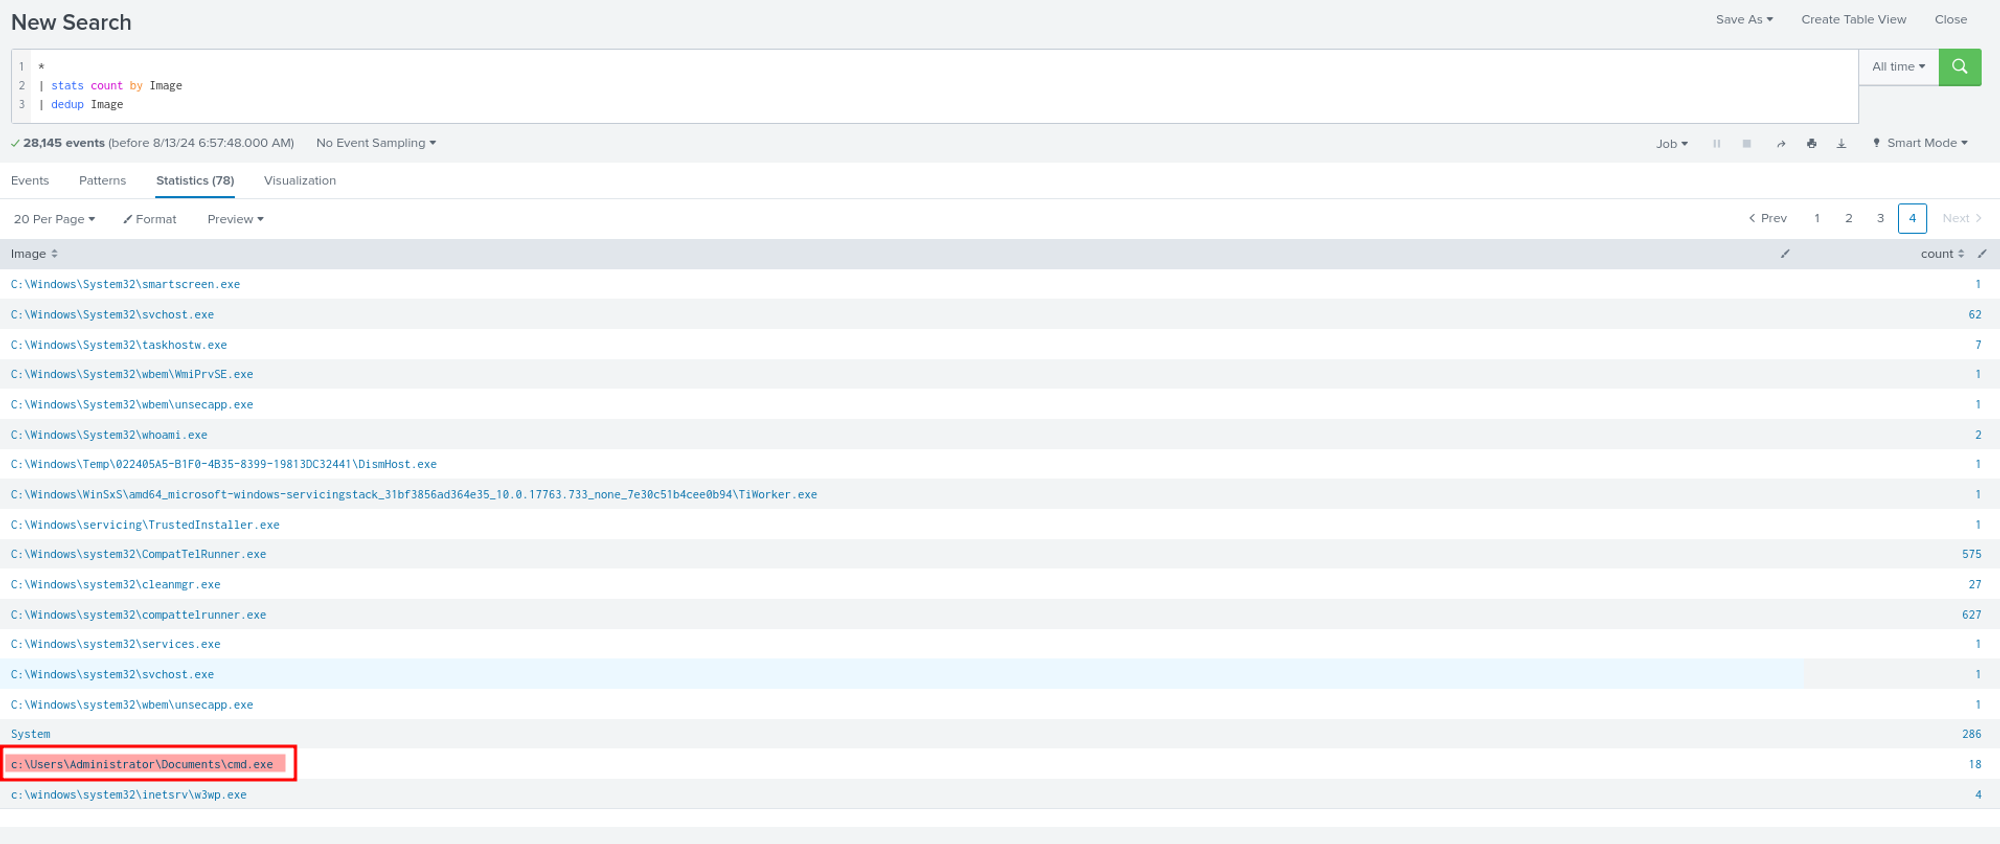Export results with the download icon
Image resolution: width=2000 pixels, height=844 pixels.
(1841, 144)
